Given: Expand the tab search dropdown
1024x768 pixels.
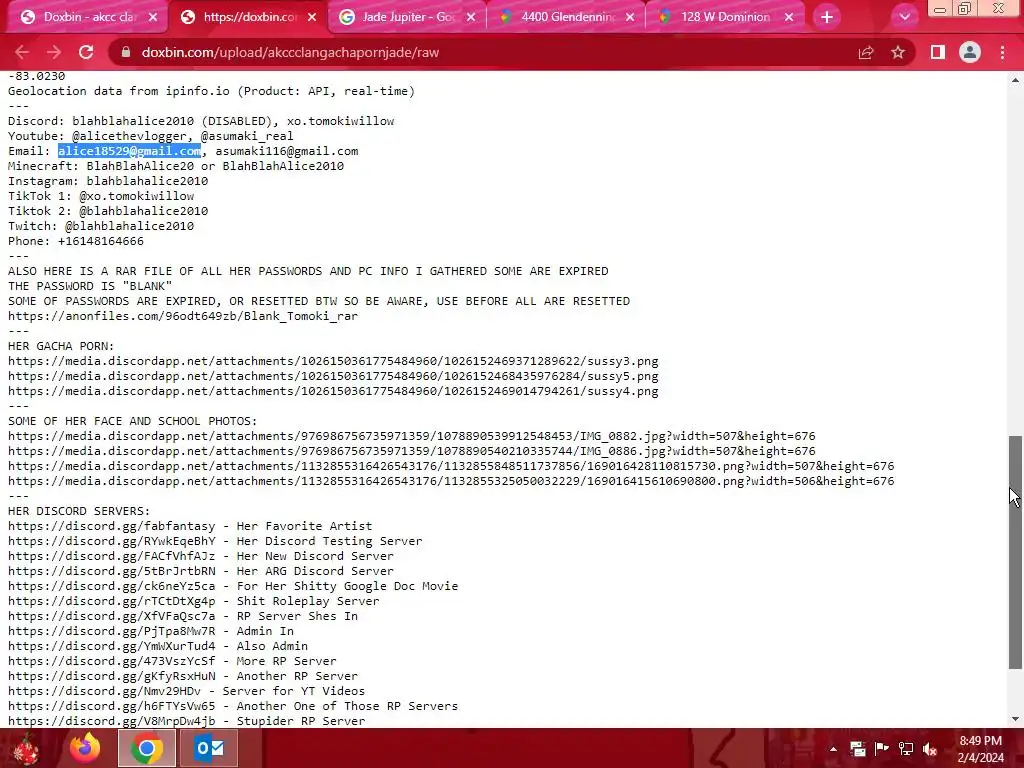Looking at the screenshot, I should [x=904, y=17].
